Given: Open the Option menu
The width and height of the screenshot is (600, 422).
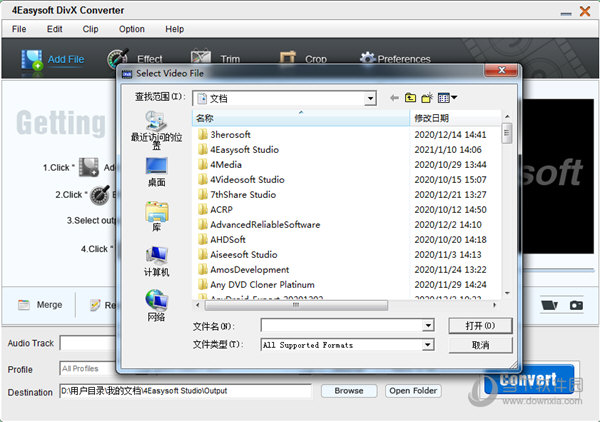Looking at the screenshot, I should pos(132,29).
